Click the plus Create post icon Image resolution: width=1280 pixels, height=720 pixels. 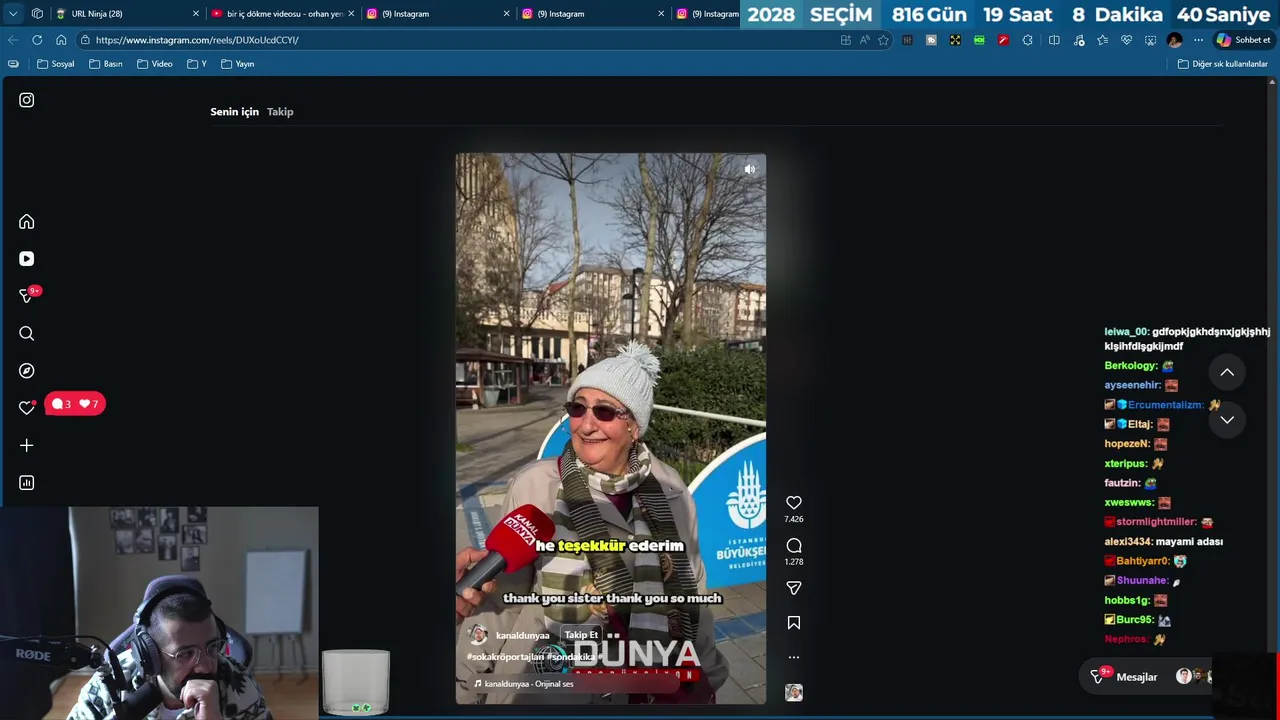click(27, 445)
